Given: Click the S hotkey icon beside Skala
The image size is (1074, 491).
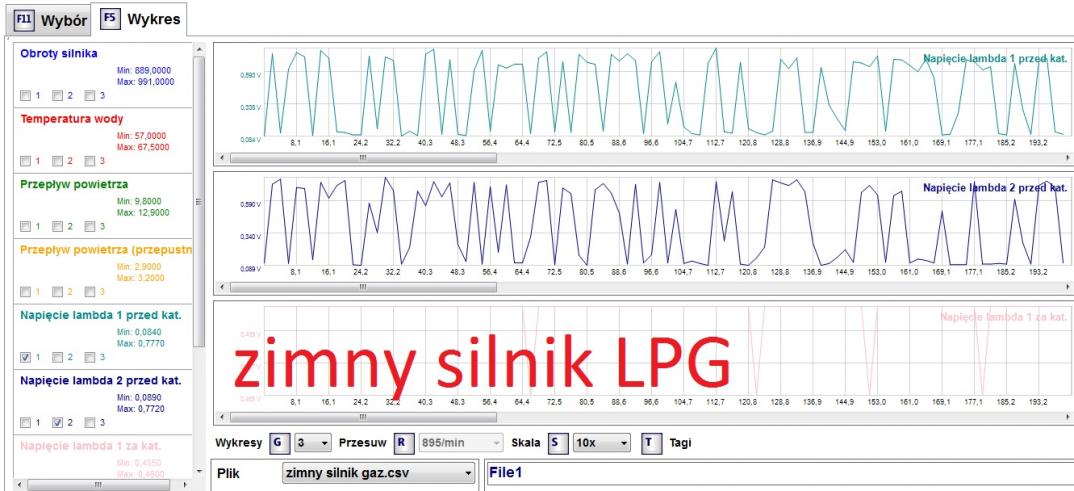Looking at the screenshot, I should coord(556,442).
